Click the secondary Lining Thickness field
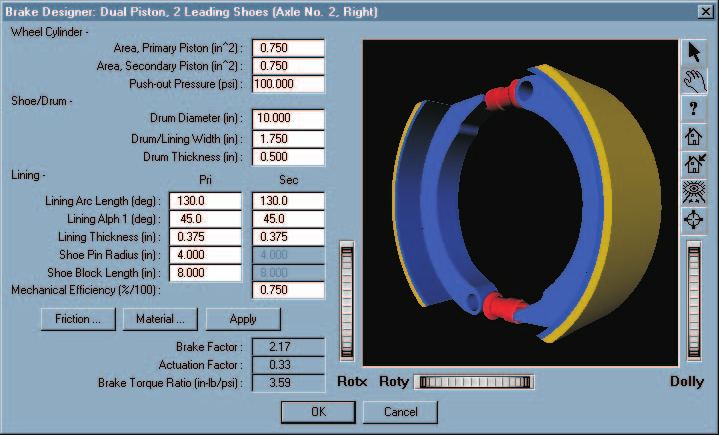Image resolution: width=719 pixels, height=435 pixels. (288, 237)
